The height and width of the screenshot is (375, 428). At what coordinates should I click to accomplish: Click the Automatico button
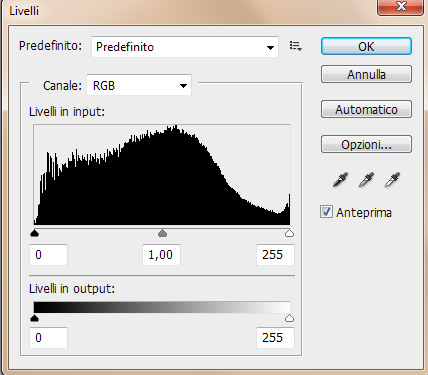pyautogui.click(x=366, y=109)
